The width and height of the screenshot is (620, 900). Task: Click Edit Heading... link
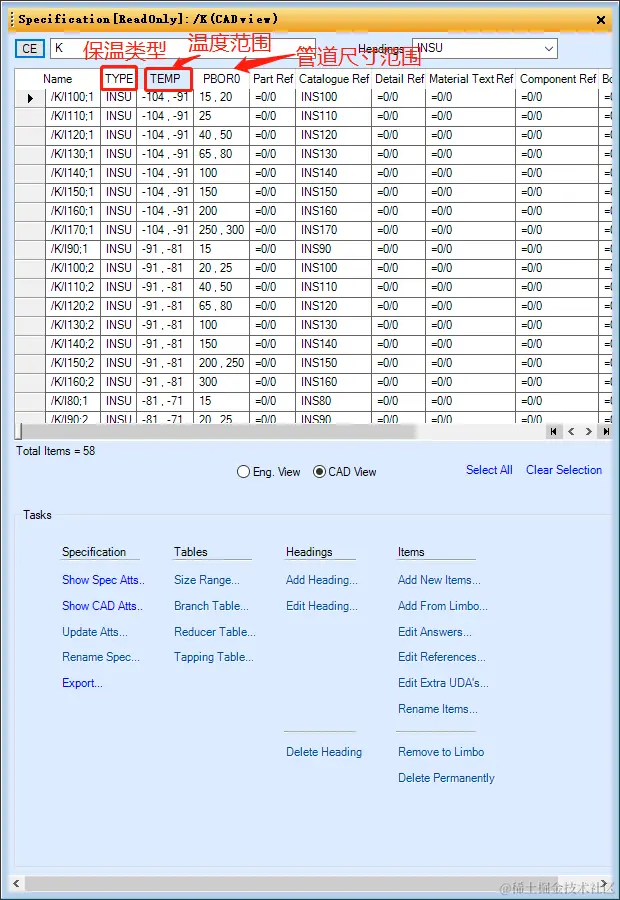321,606
